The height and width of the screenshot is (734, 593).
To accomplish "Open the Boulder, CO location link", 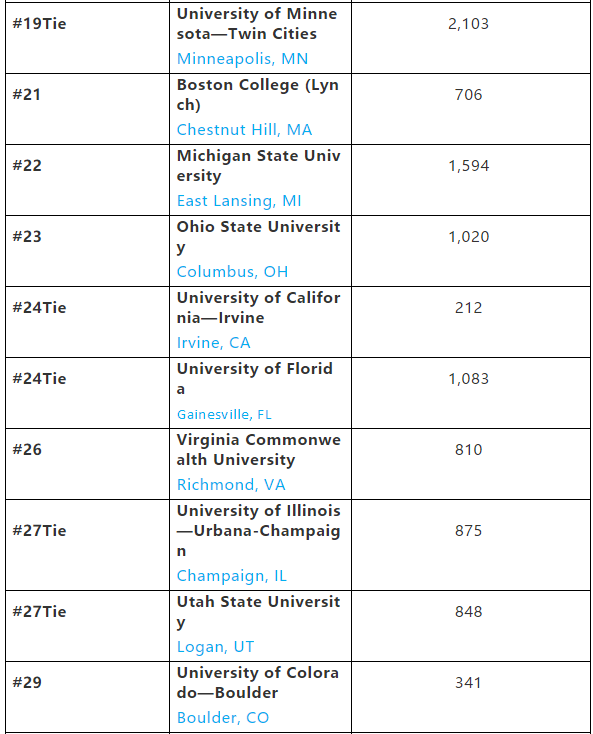I will 223,718.
